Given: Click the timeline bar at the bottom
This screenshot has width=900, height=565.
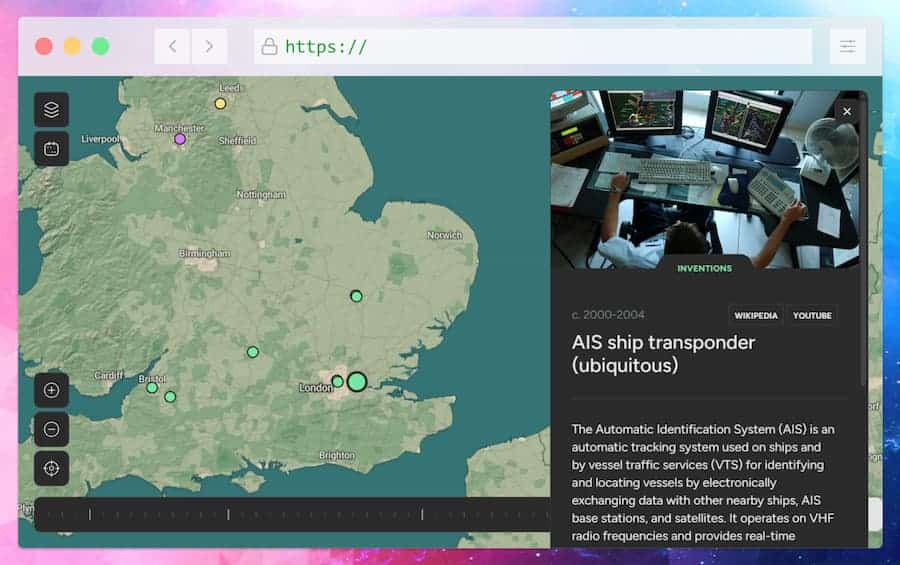Looking at the screenshot, I should 290,514.
